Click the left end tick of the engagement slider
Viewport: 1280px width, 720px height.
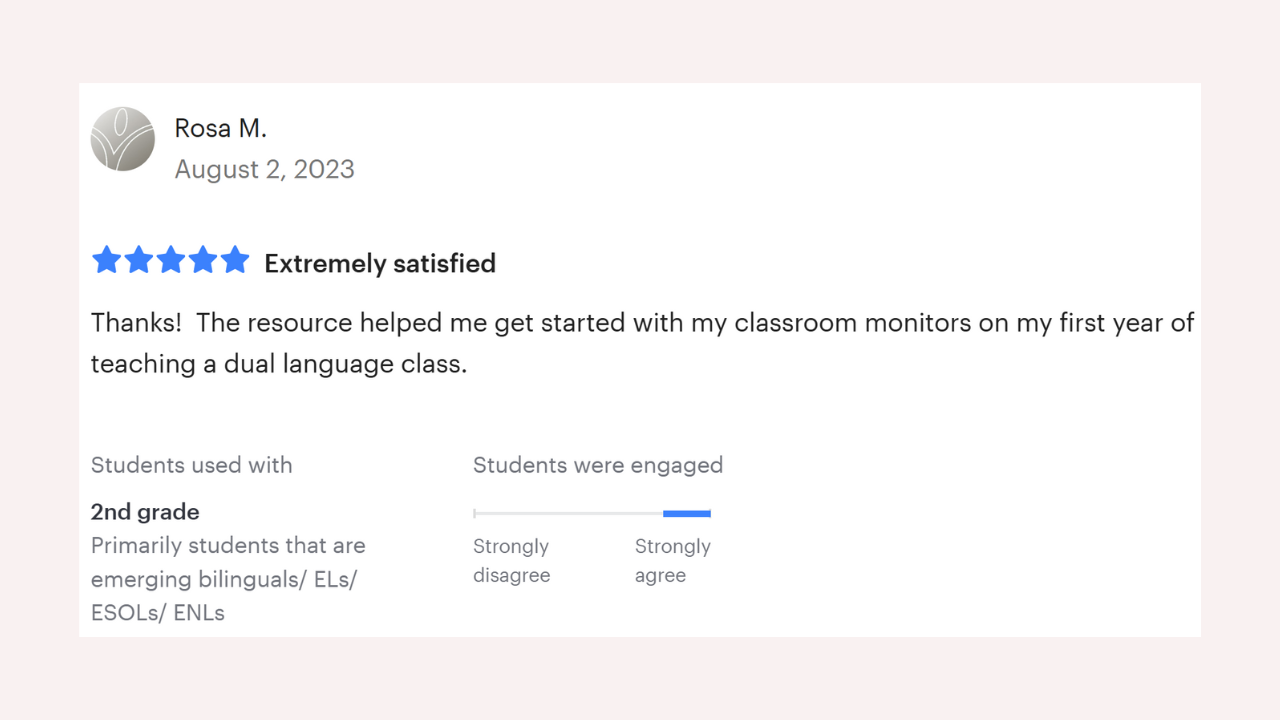point(475,514)
